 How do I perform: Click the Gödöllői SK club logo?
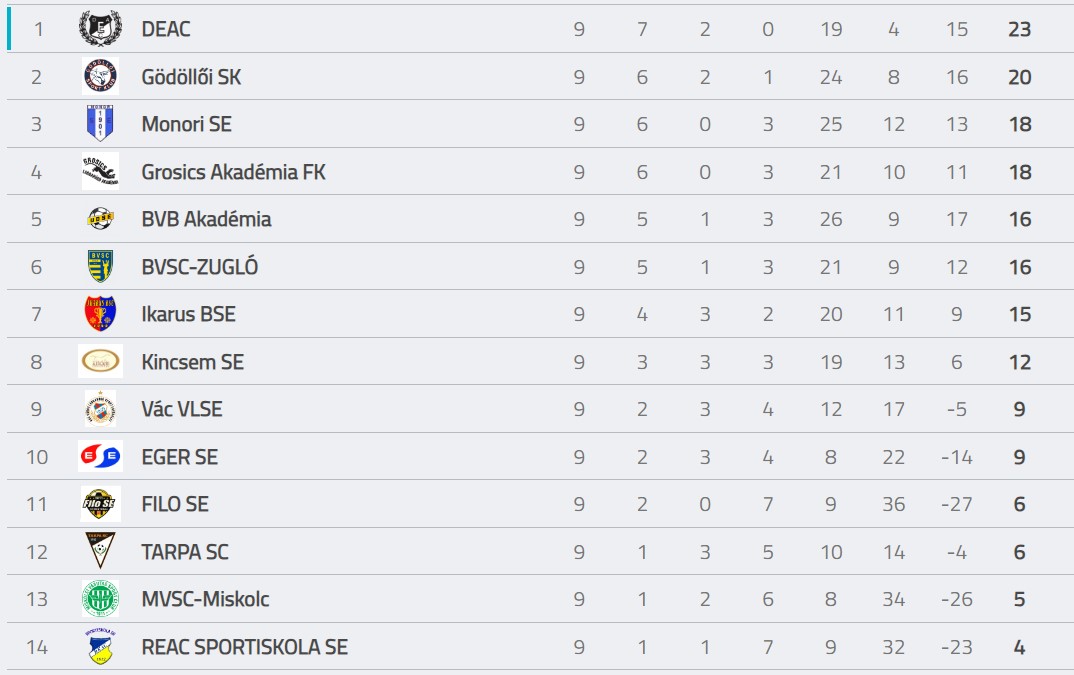point(100,76)
